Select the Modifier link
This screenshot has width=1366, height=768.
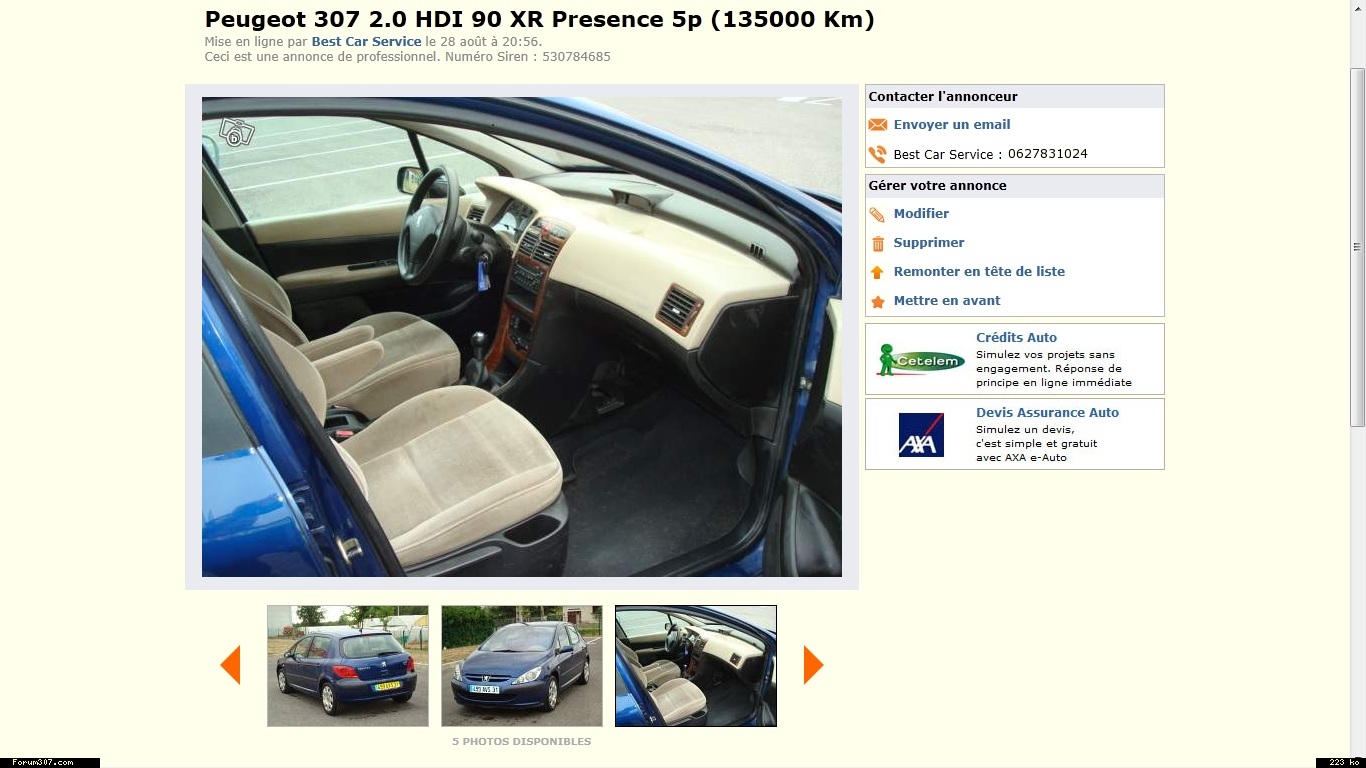[921, 214]
